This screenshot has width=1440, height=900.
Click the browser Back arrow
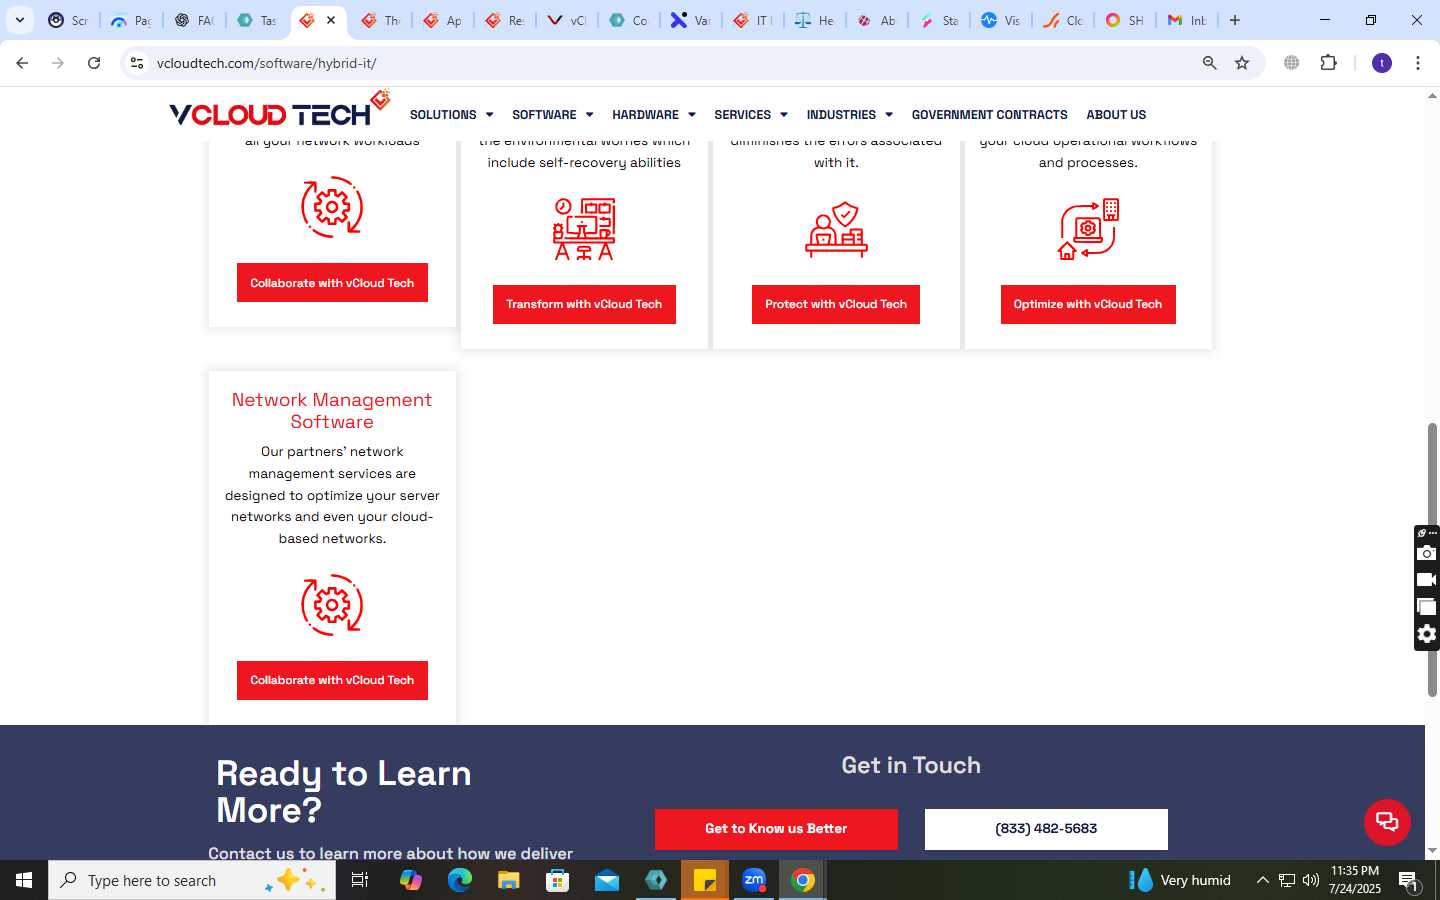22,63
